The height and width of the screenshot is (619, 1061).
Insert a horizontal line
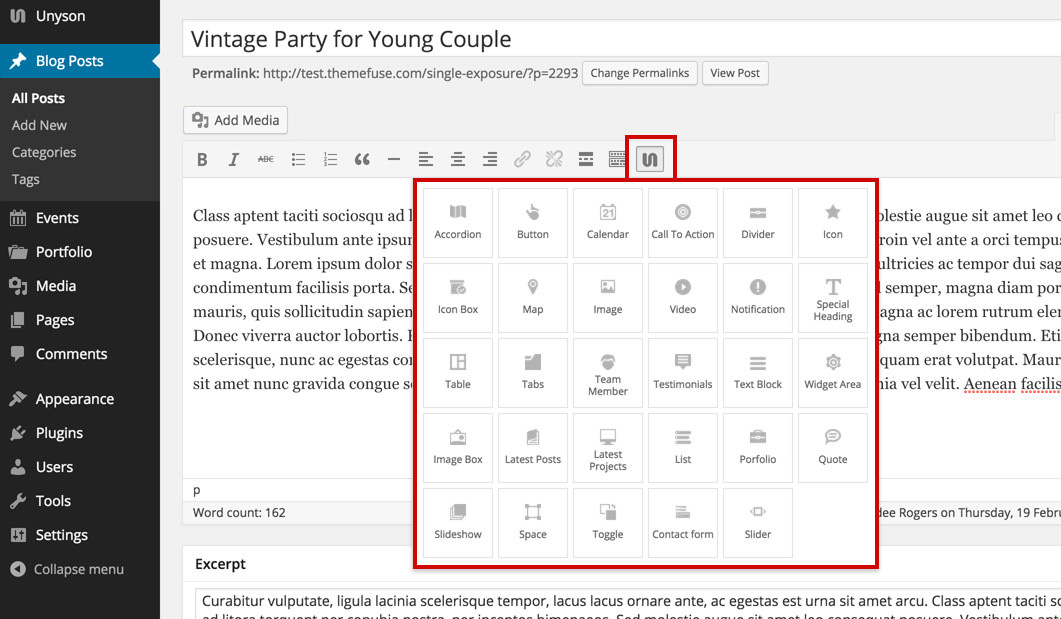click(394, 160)
